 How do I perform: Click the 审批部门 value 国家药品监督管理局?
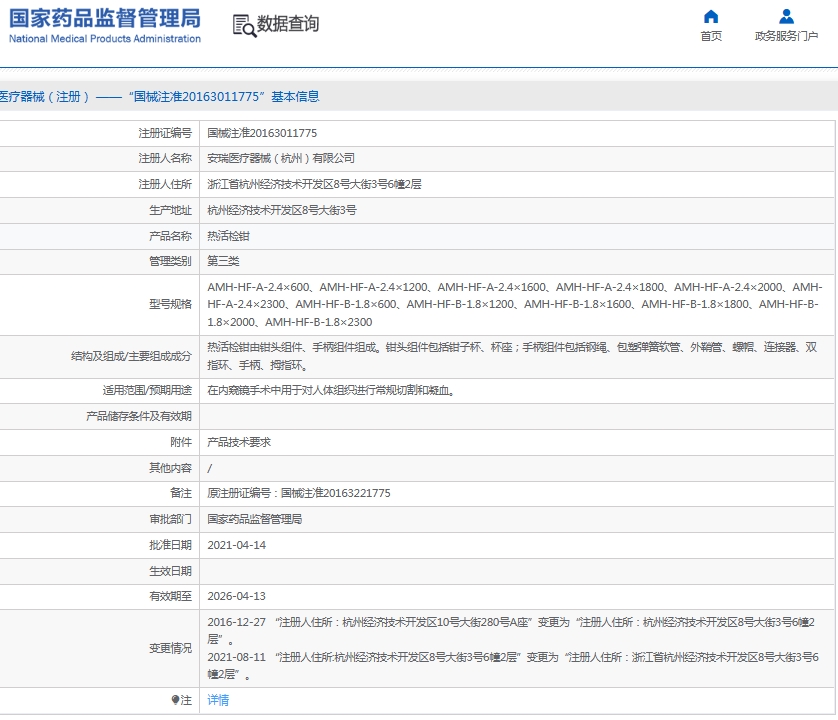(254, 519)
